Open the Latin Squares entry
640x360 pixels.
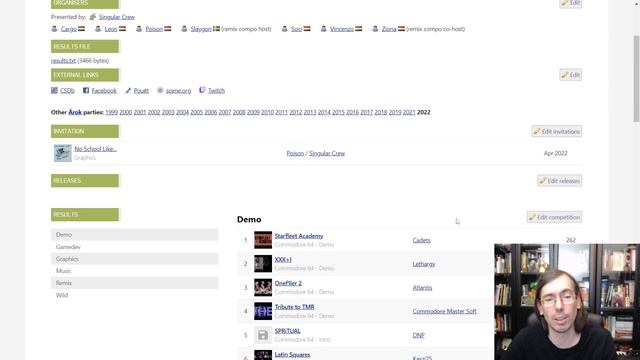(292, 355)
